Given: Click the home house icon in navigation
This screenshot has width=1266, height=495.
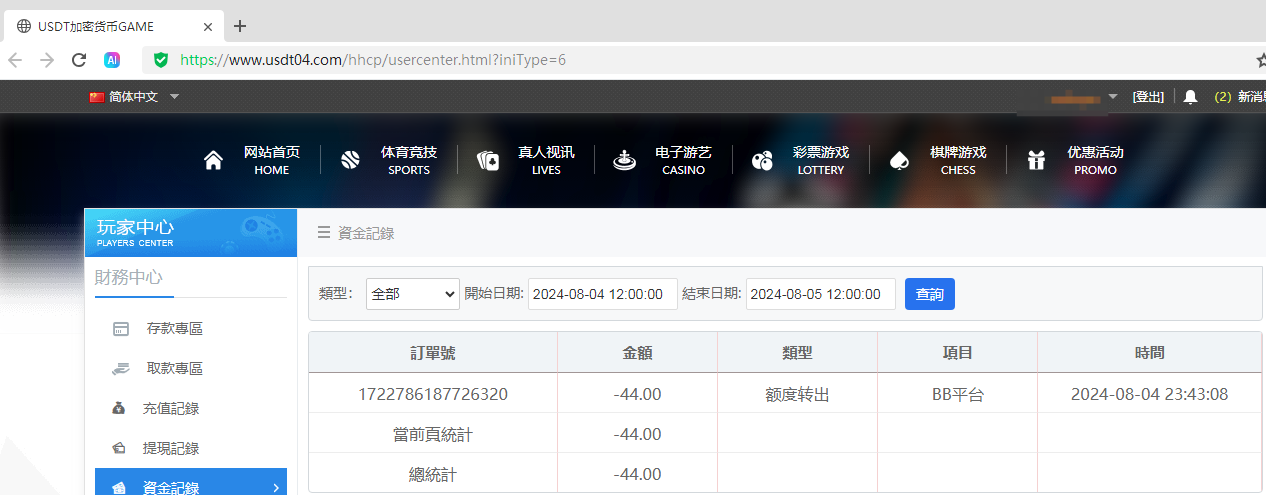Looking at the screenshot, I should coord(213,161).
